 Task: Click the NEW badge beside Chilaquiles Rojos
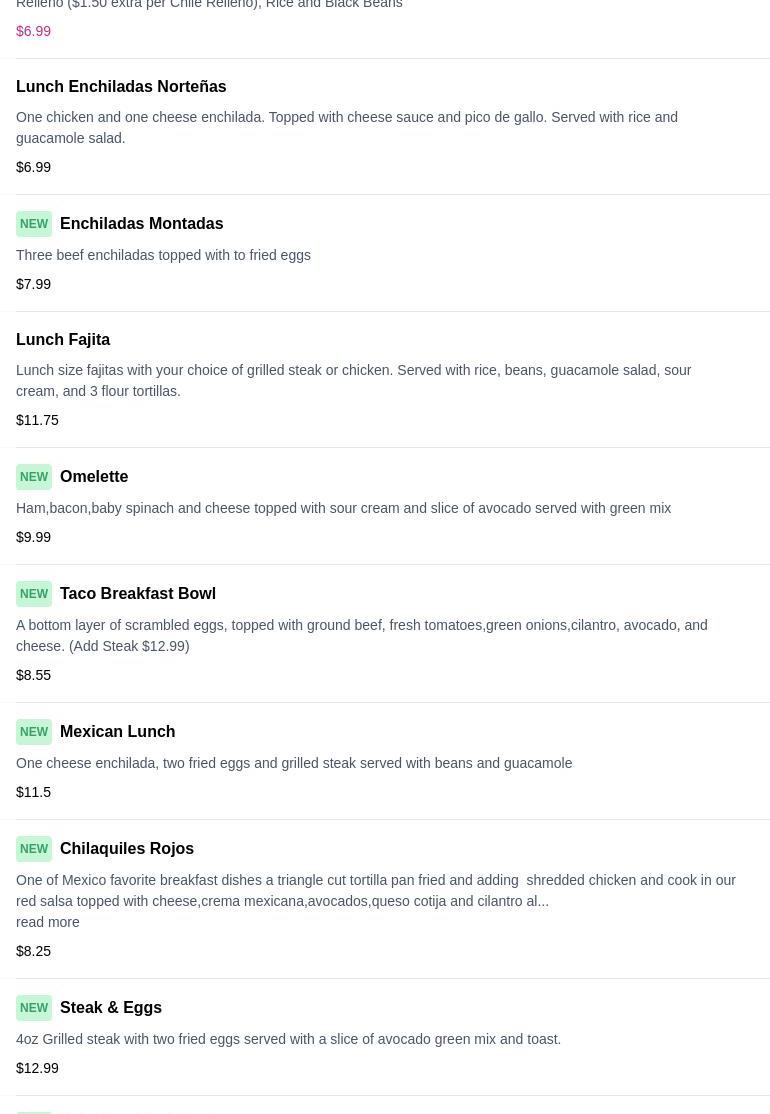34,849
